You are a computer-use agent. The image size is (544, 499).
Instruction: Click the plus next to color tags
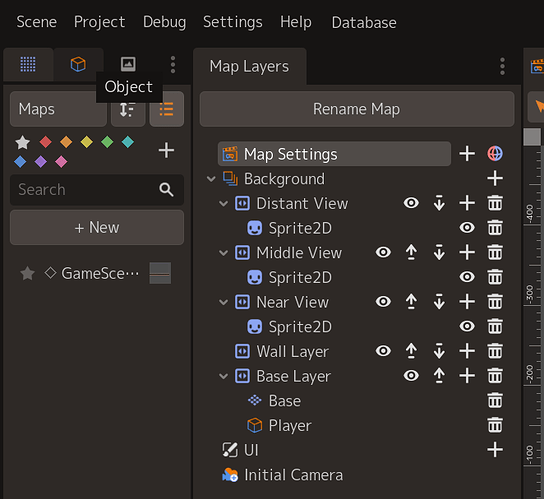tap(166, 150)
